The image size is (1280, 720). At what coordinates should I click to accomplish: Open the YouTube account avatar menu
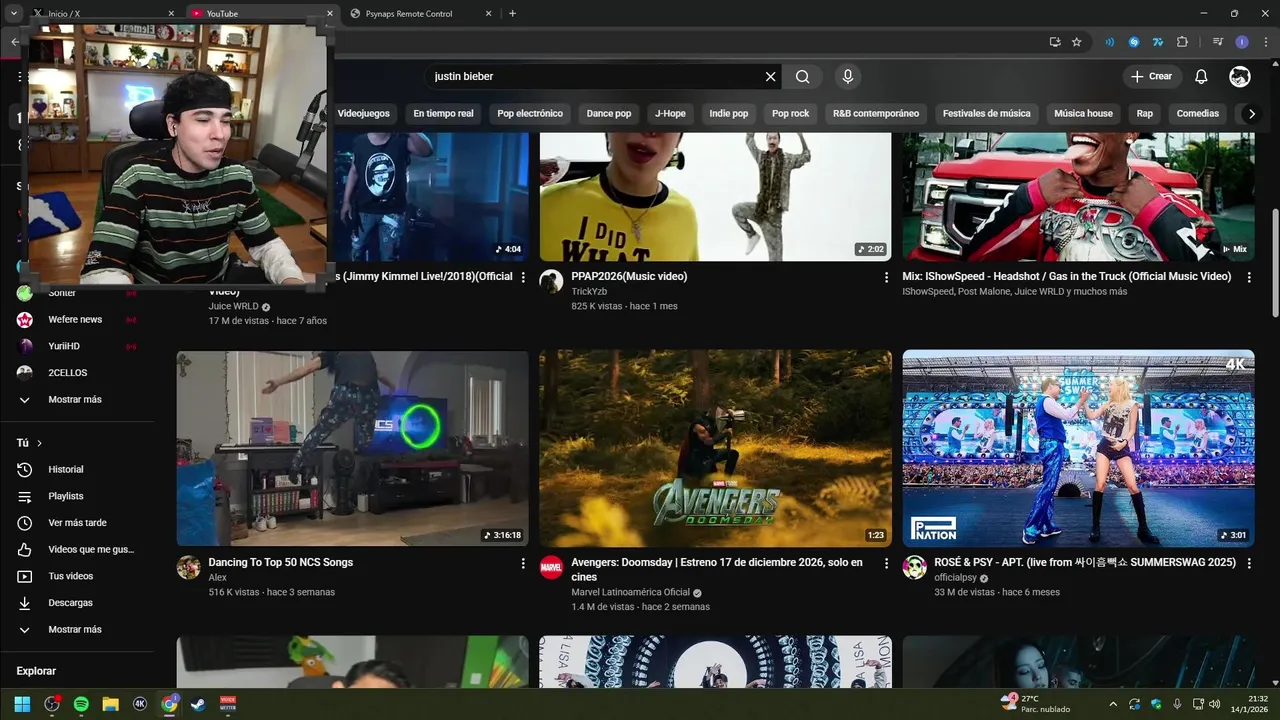coord(1240,77)
